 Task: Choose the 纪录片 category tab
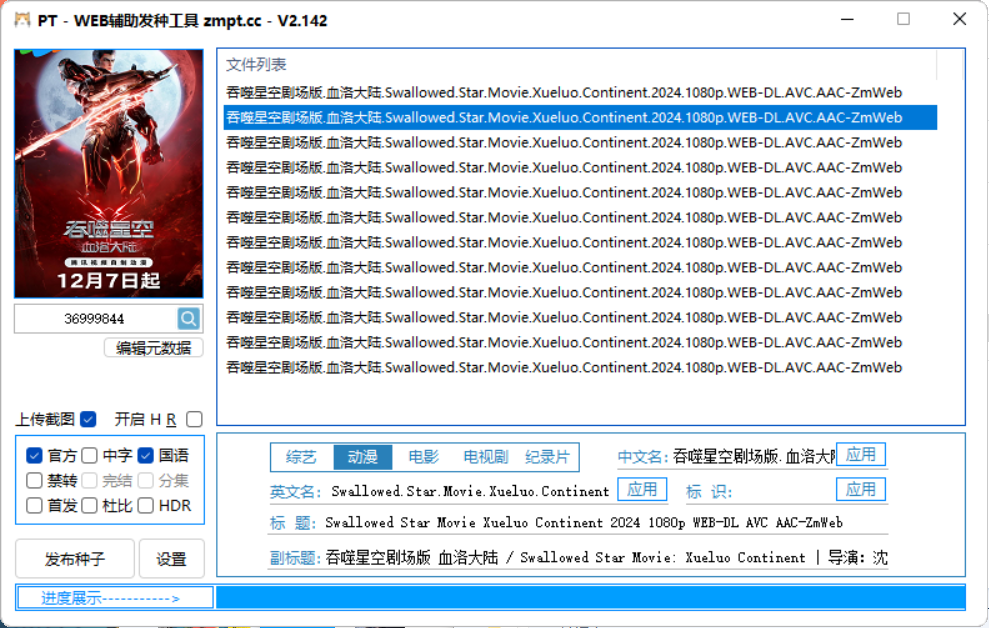[547, 457]
